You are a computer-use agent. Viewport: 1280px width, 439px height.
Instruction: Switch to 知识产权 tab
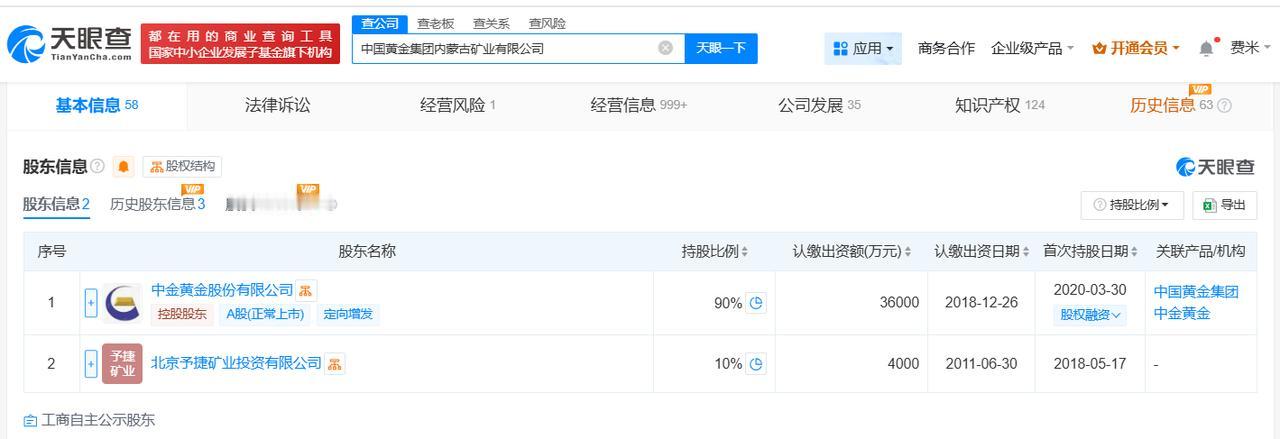[1000, 105]
